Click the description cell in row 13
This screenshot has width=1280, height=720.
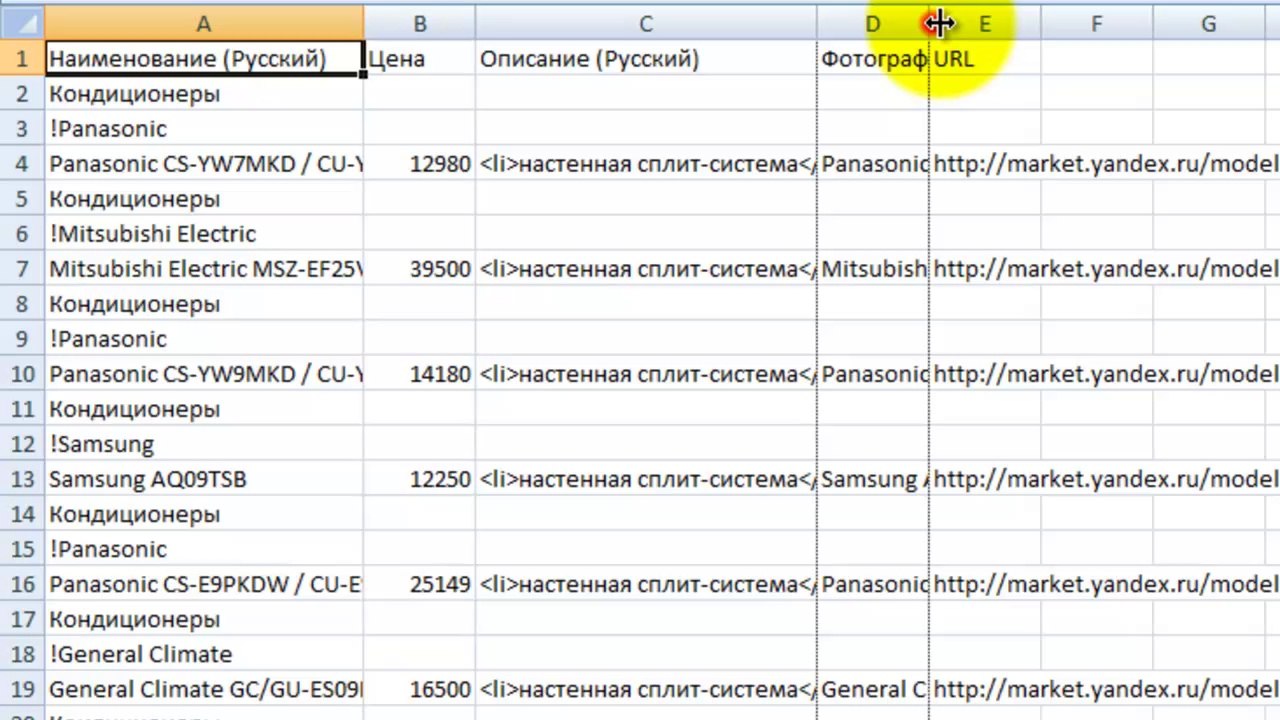coord(646,479)
